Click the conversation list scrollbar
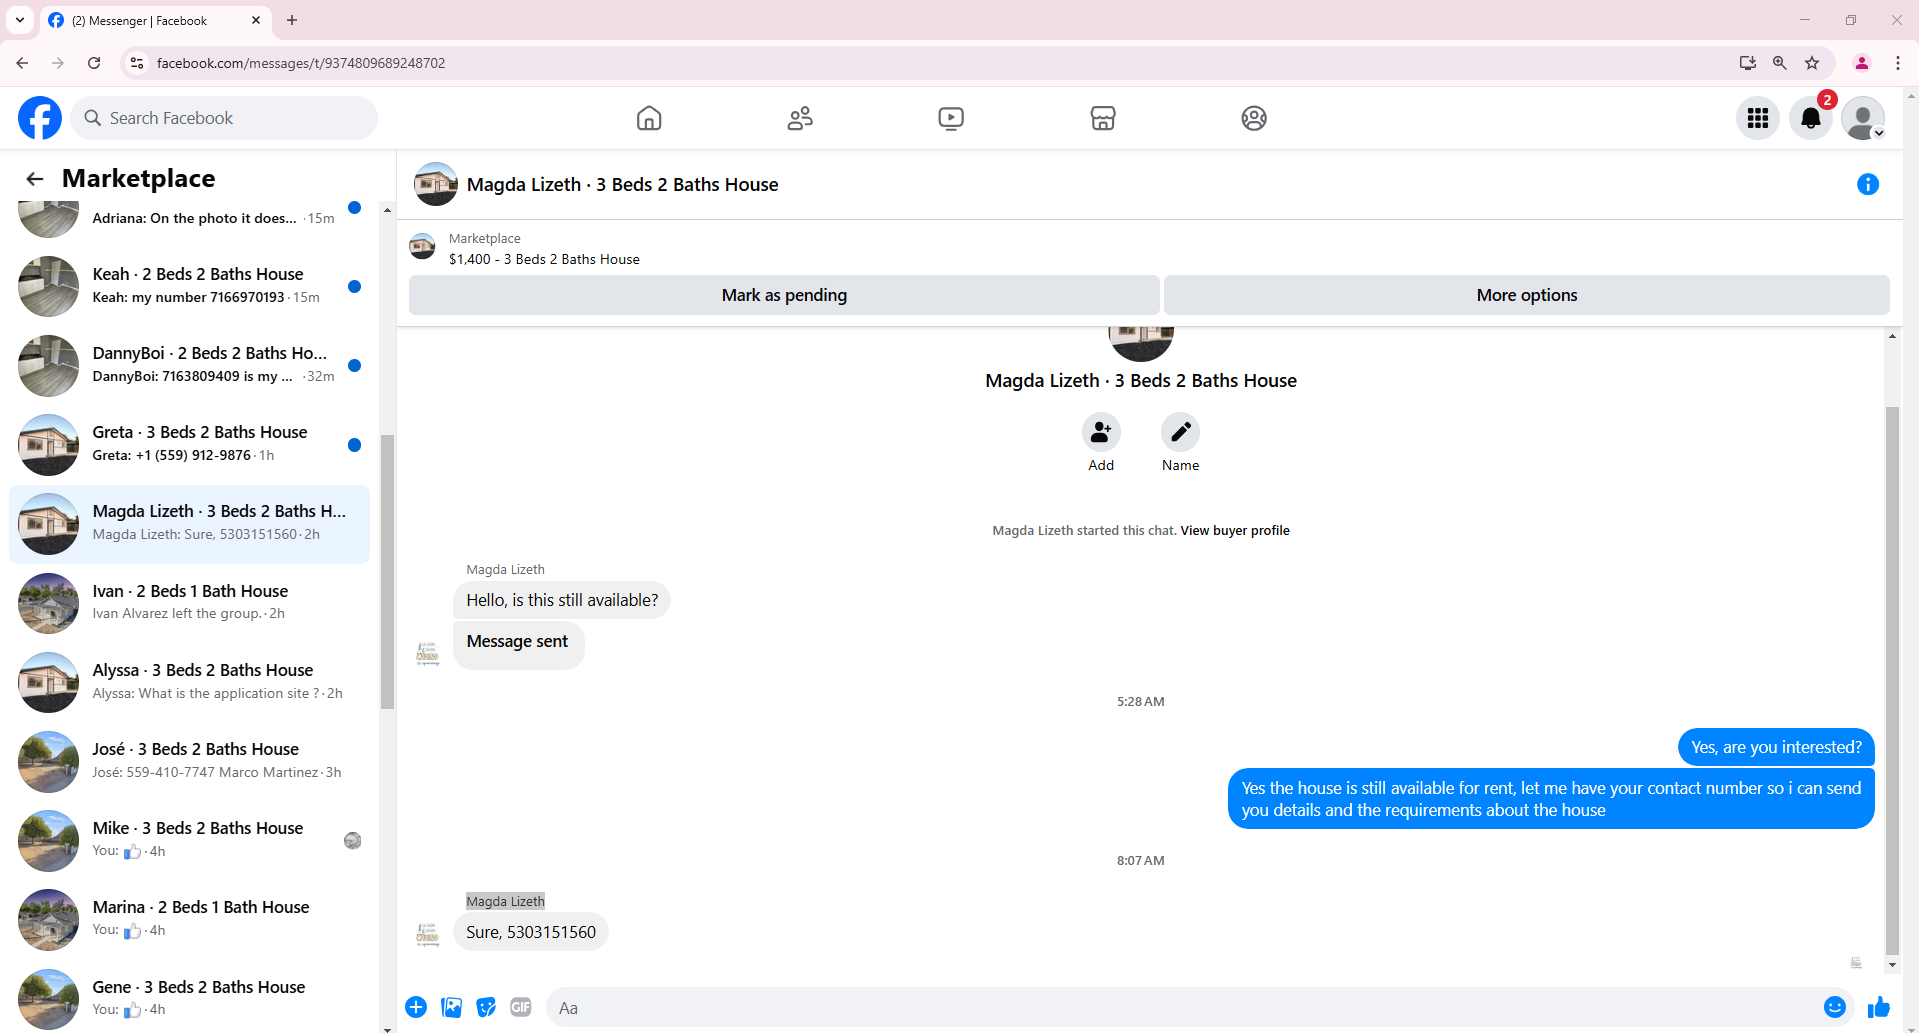The height and width of the screenshot is (1033, 1919). point(387,571)
